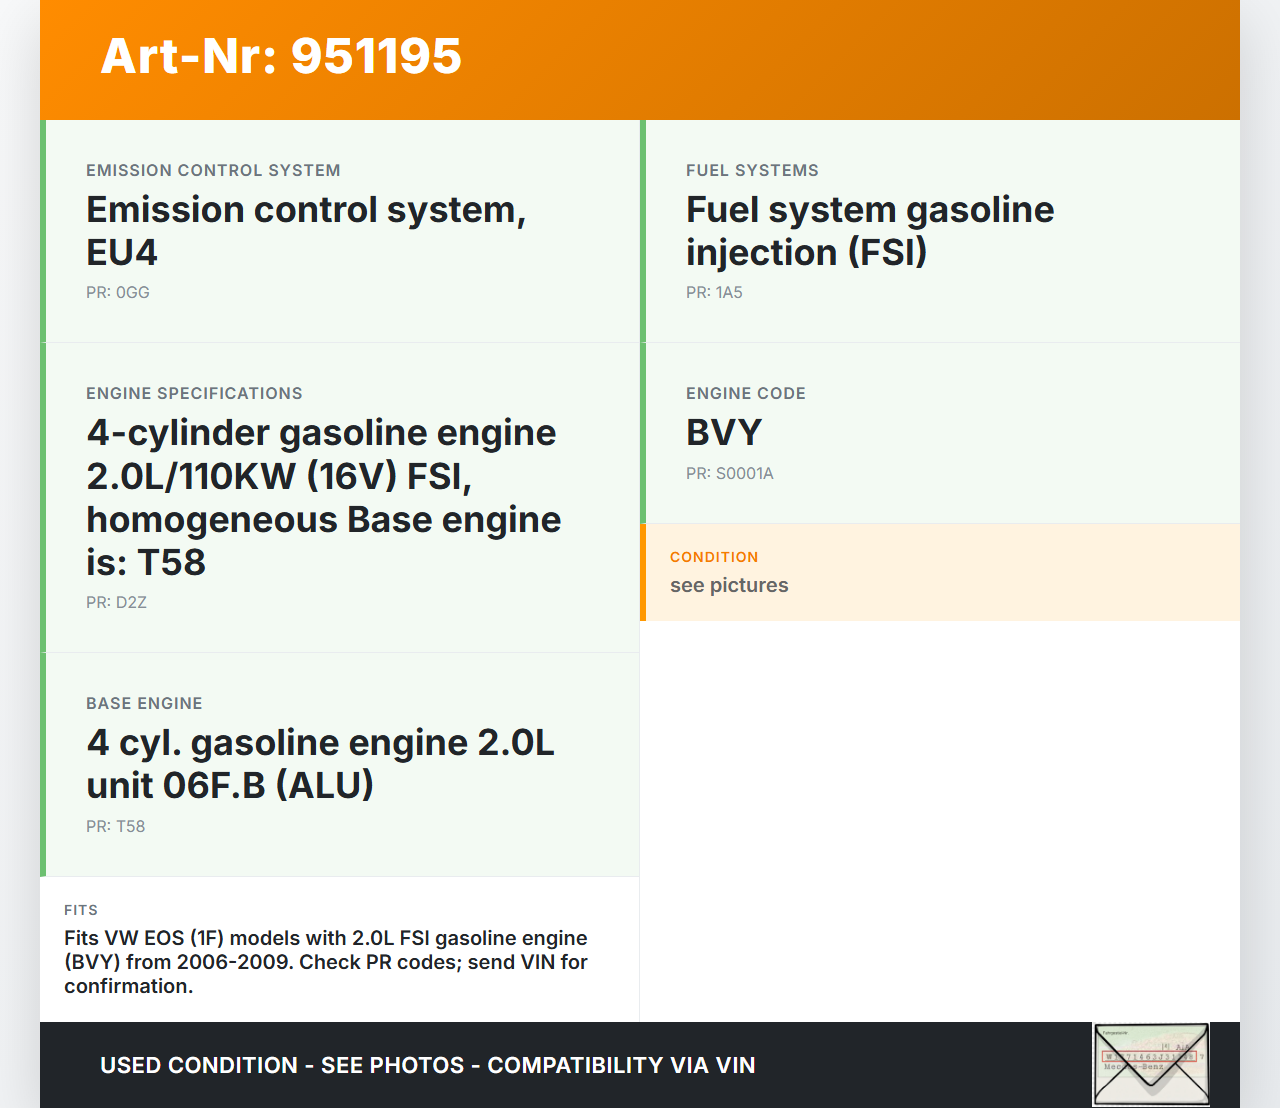Viewport: 1280px width, 1108px height.
Task: Click the PR: T58 code
Action: (x=115, y=827)
